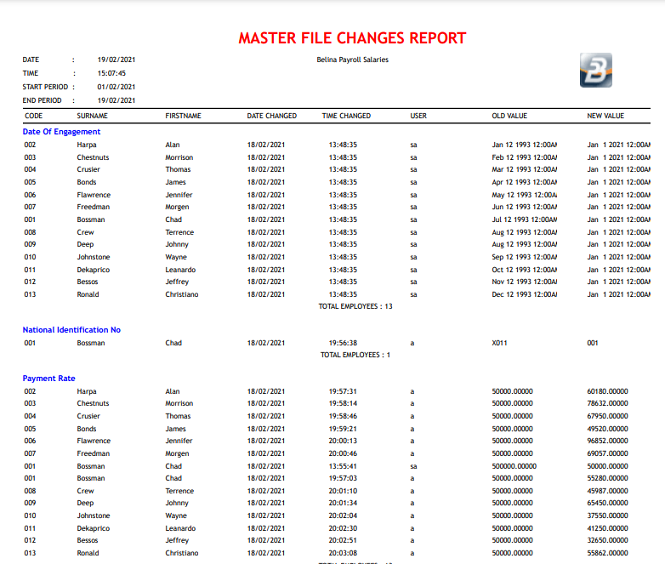Click old value Jul 12 1993 for Bossman
The width and height of the screenshot is (665, 564).
tap(524, 220)
